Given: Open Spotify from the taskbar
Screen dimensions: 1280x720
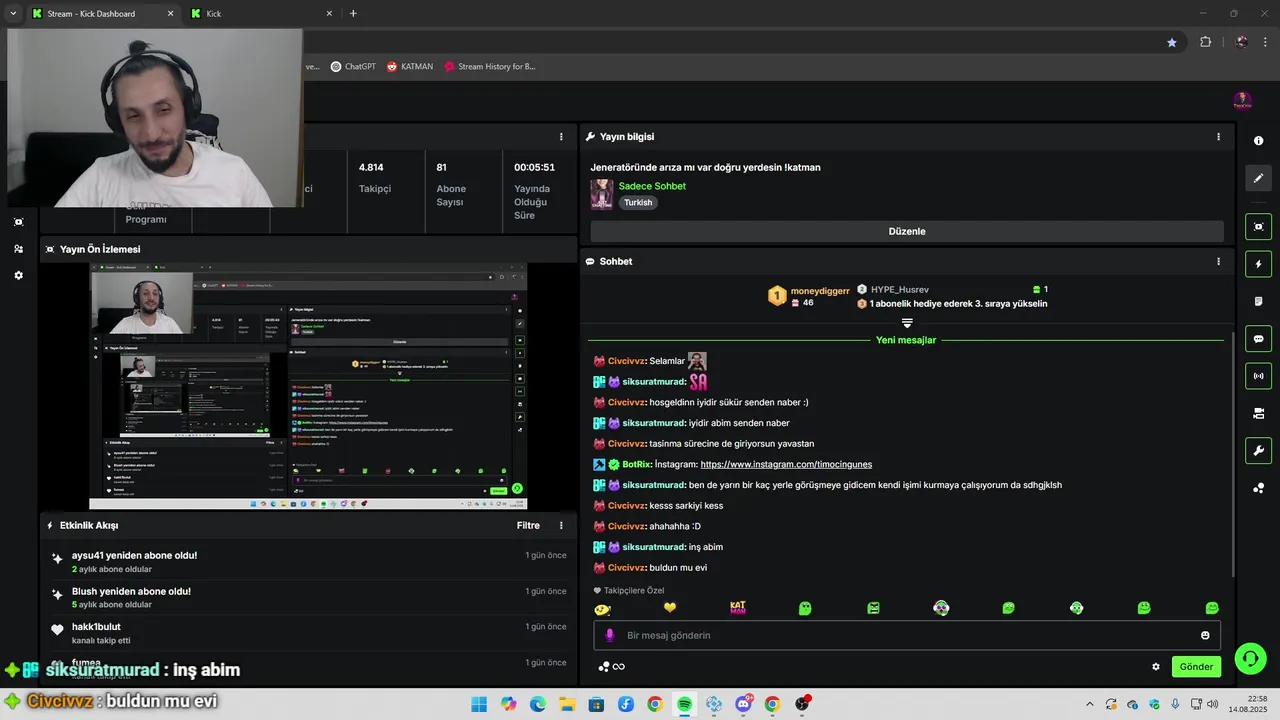Looking at the screenshot, I should [684, 704].
